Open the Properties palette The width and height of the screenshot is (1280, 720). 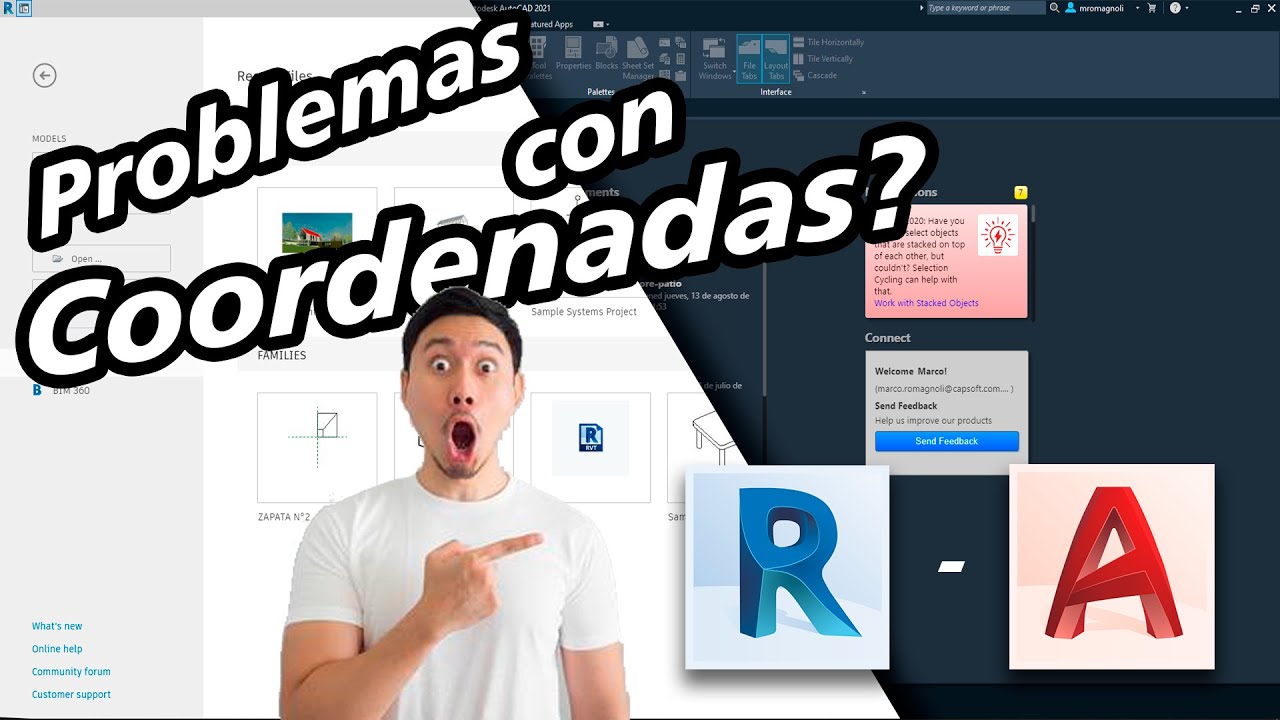pos(574,54)
